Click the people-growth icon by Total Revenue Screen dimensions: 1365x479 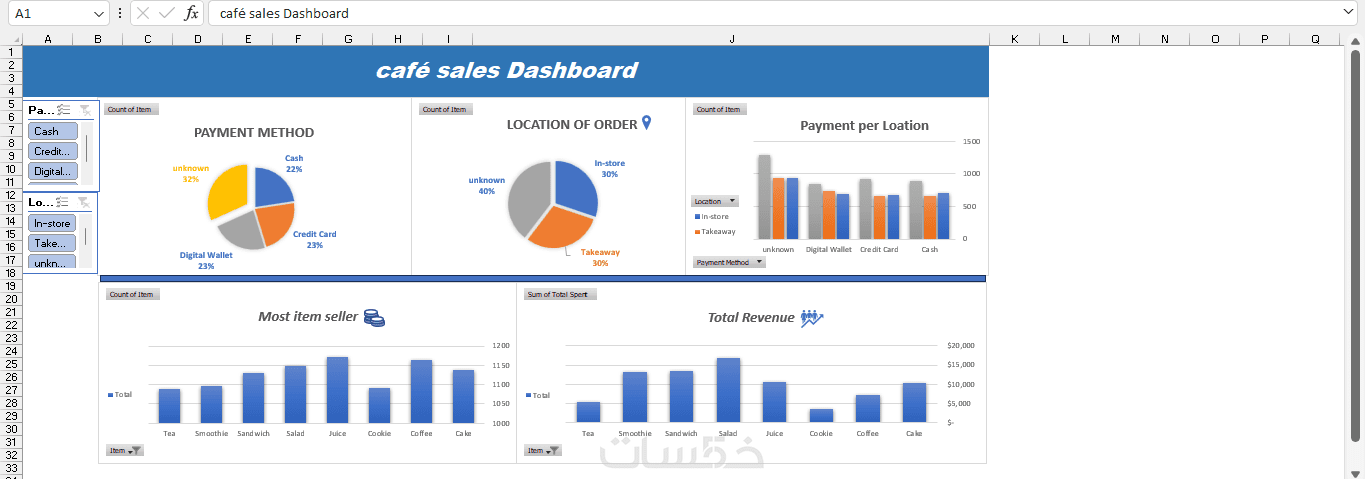click(x=812, y=318)
